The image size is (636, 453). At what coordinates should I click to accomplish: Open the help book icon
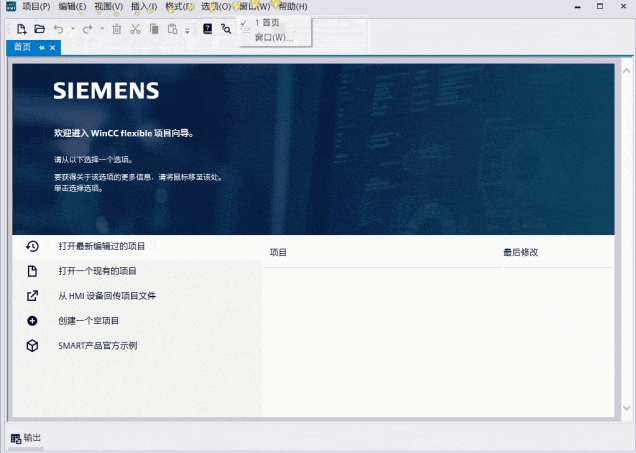pyautogui.click(x=207, y=29)
